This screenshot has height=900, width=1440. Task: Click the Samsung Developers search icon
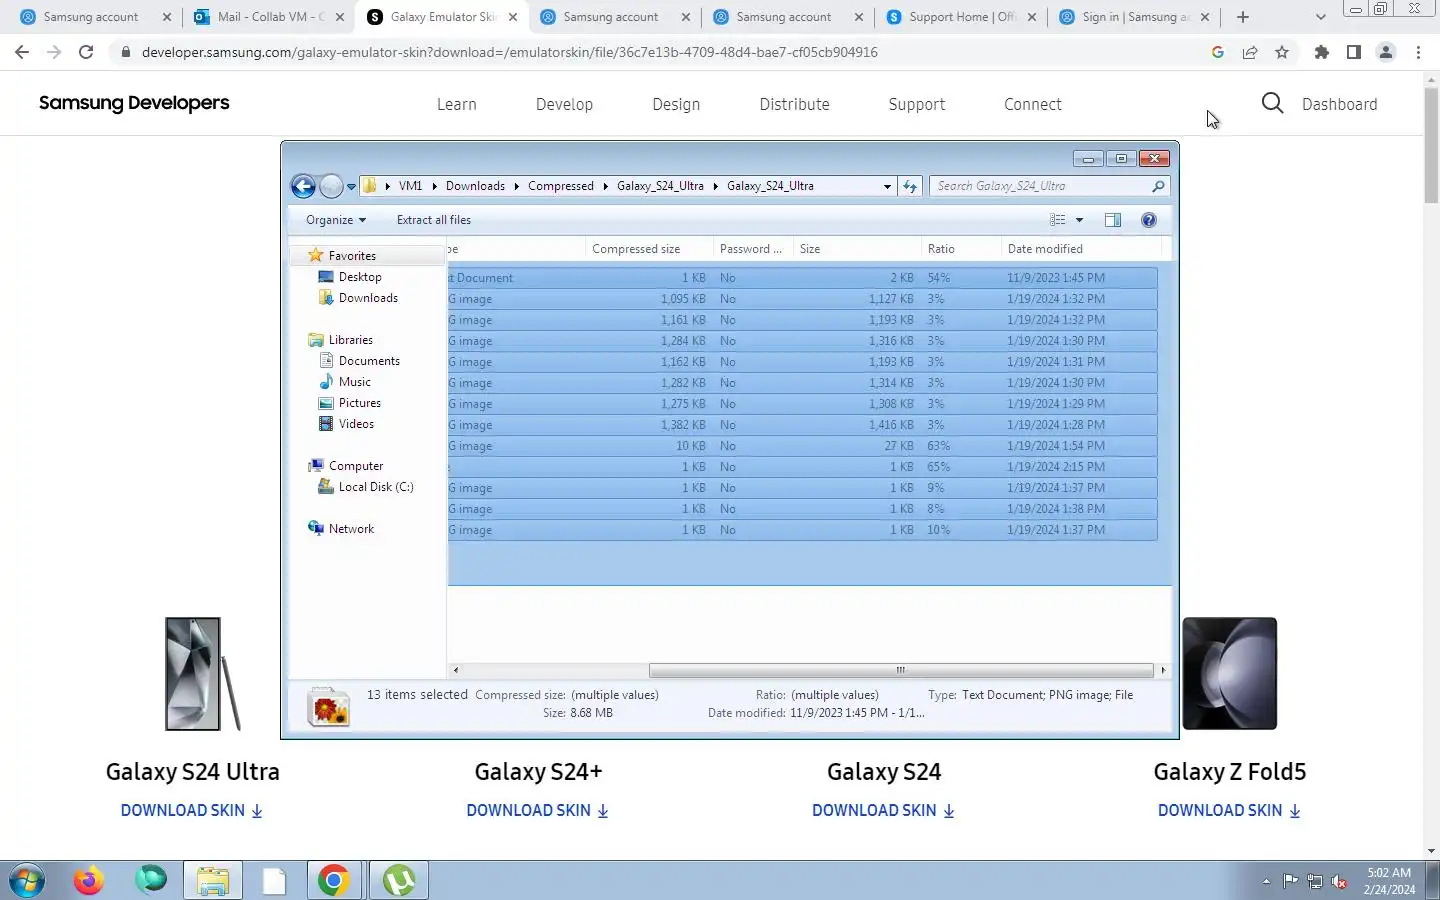[x=1272, y=103]
